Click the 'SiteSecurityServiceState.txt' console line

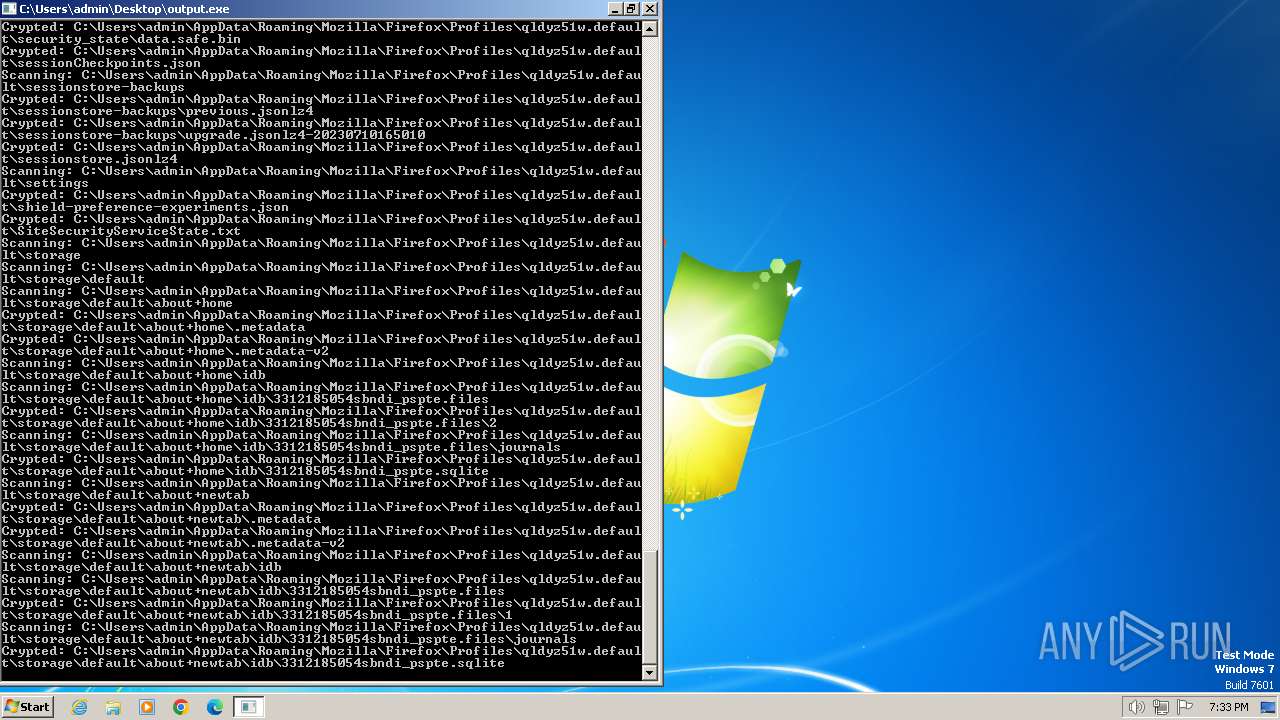point(121,231)
